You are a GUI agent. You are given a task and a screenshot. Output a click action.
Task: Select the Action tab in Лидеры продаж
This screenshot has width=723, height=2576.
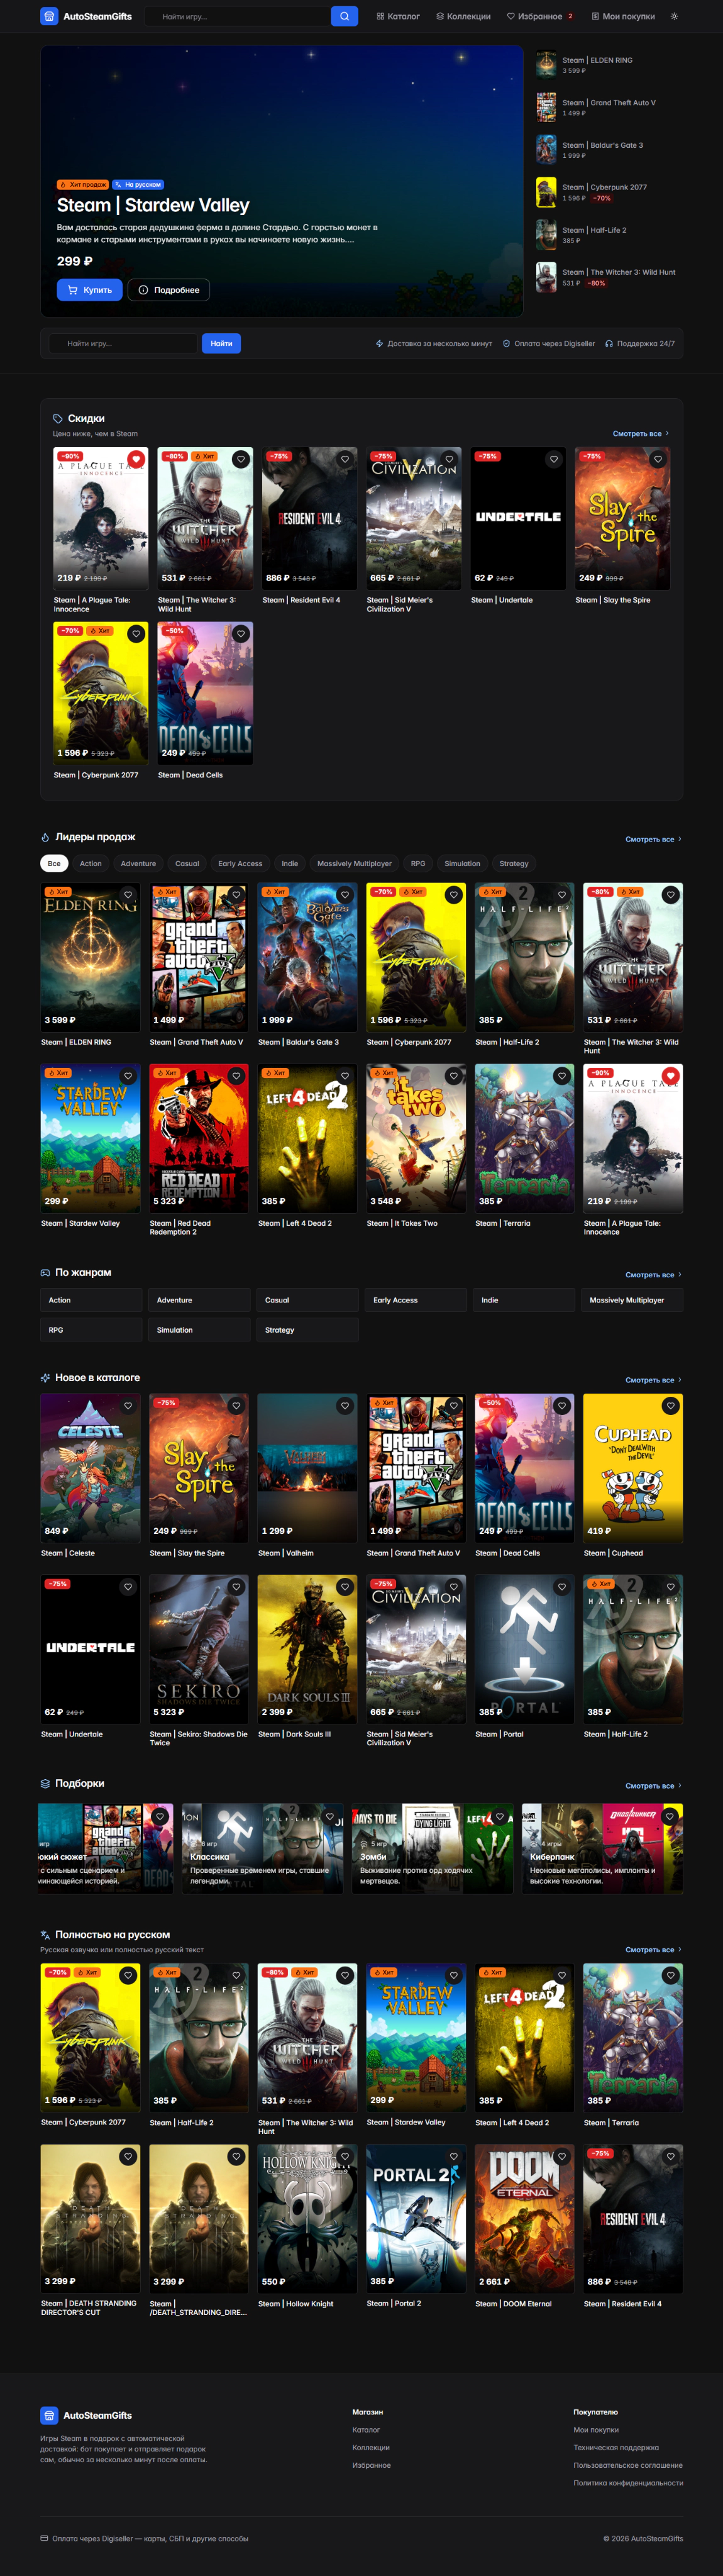[91, 864]
